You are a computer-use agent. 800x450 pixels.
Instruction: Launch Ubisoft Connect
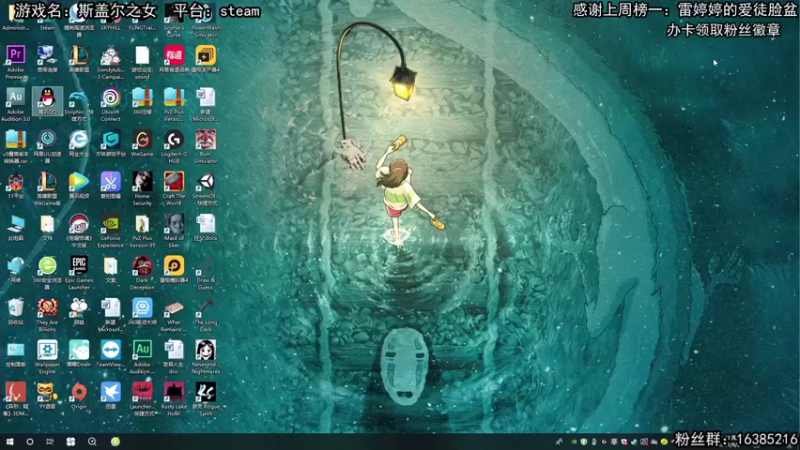(111, 105)
